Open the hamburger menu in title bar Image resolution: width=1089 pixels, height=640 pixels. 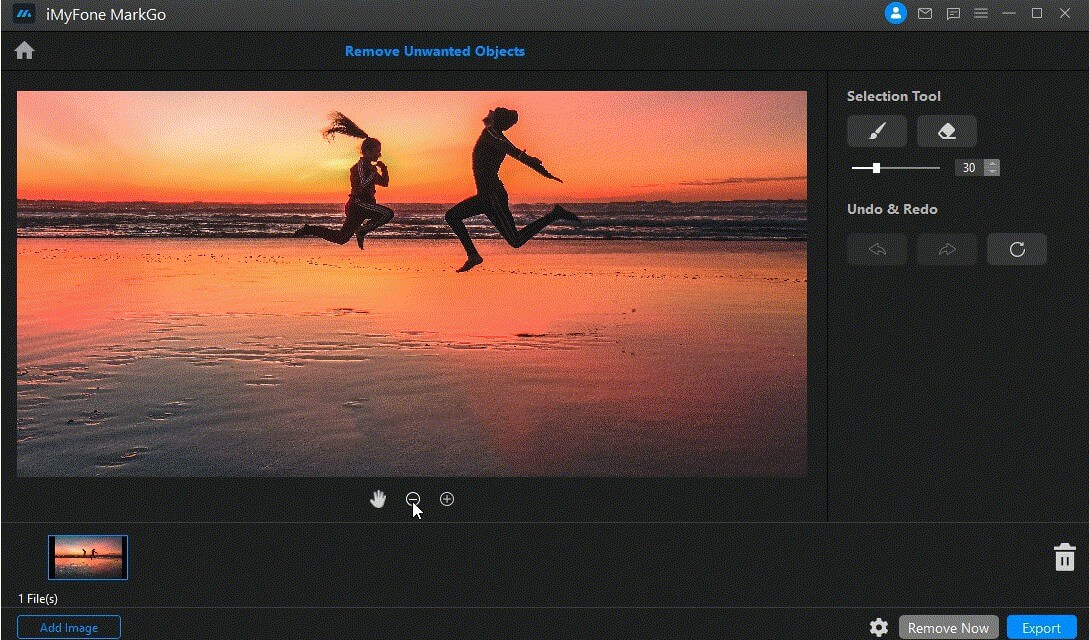981,13
